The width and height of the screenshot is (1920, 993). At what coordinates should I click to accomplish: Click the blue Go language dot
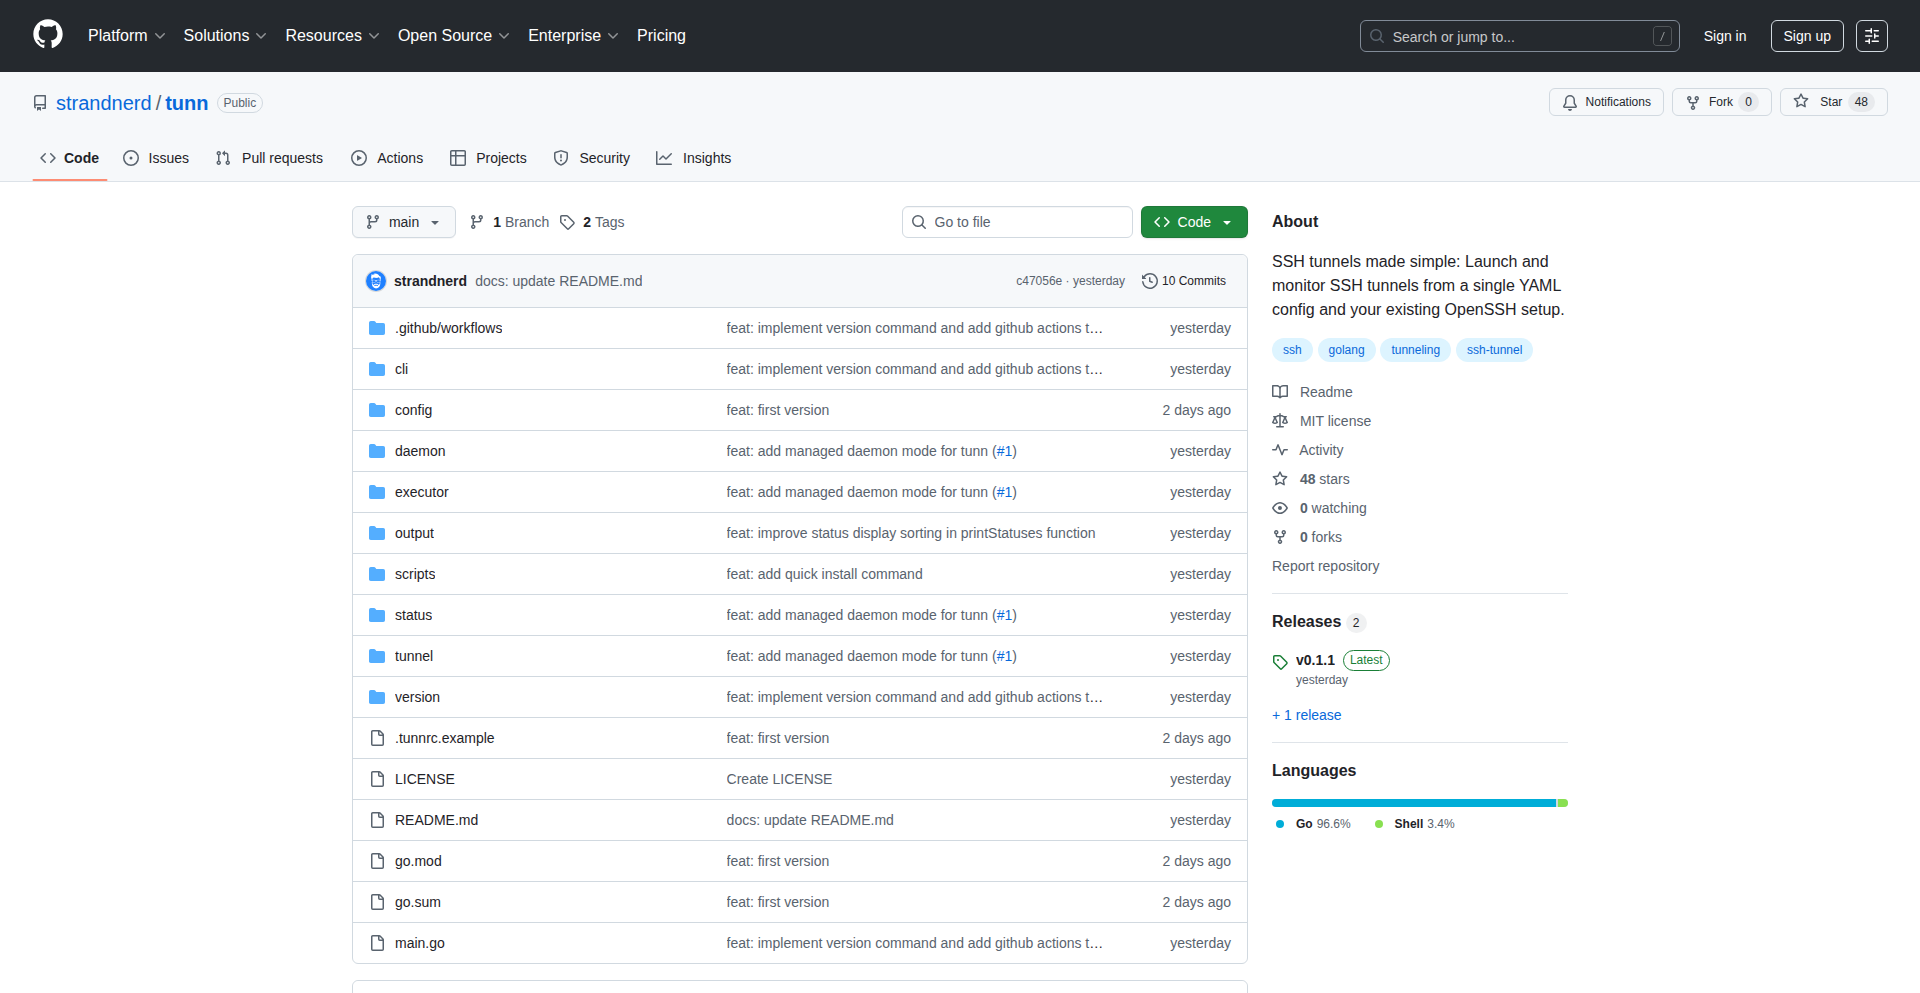point(1280,824)
